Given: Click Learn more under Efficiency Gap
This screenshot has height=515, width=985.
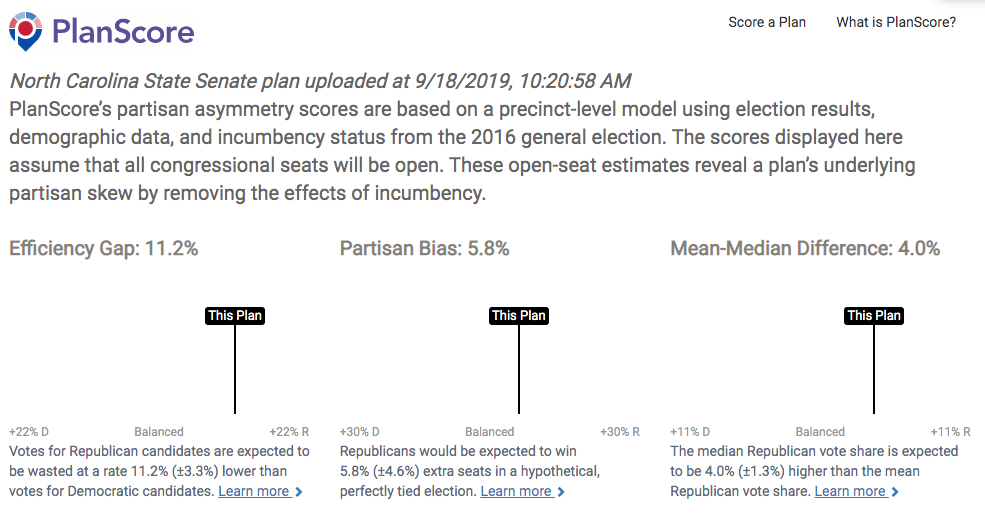Looking at the screenshot, I should point(254,491).
